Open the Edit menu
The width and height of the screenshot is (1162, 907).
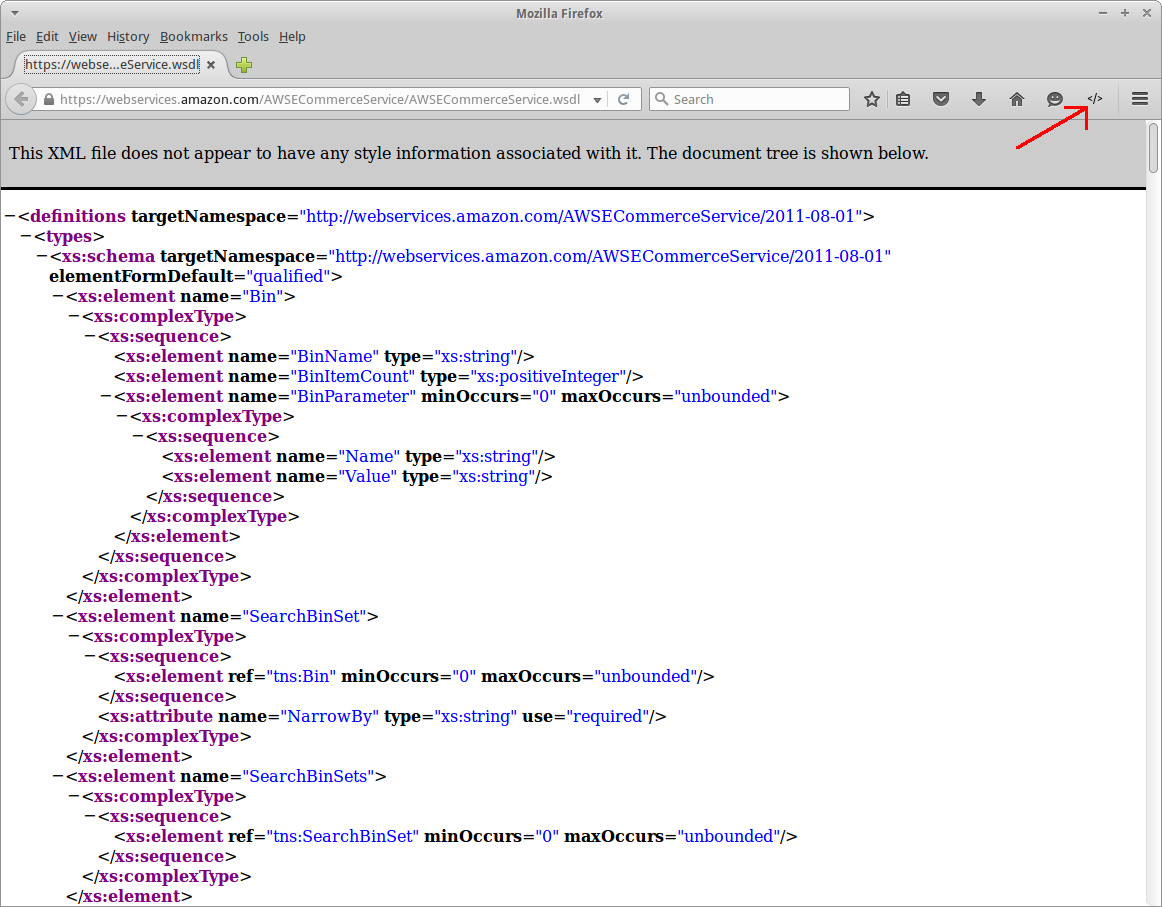[x=47, y=36]
